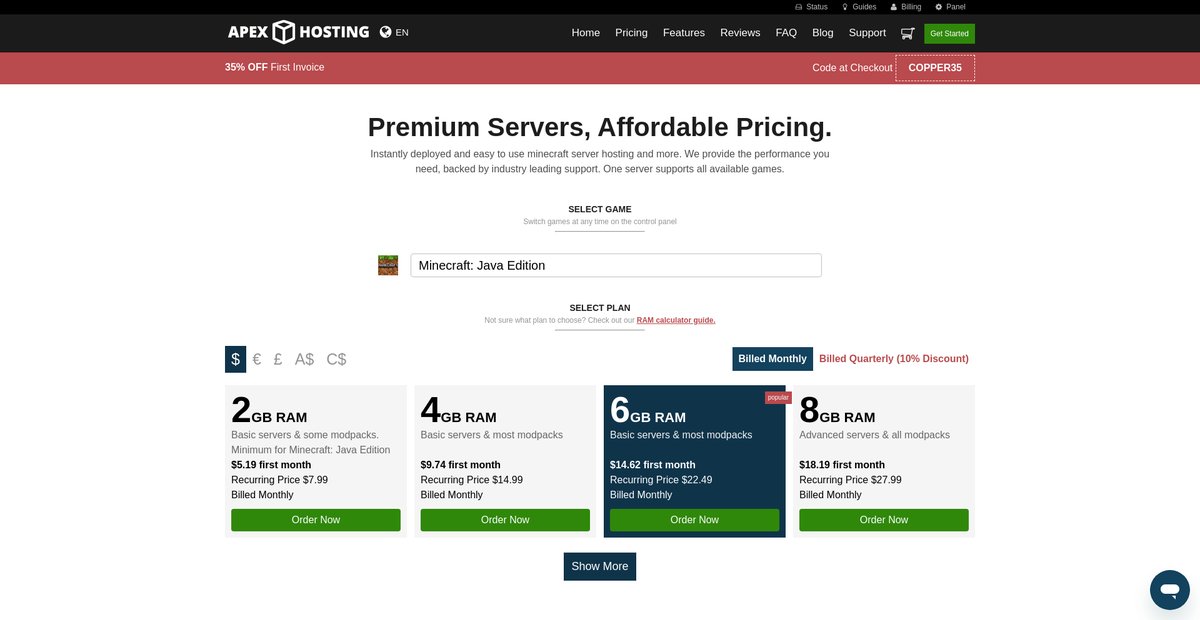Image resolution: width=1200 pixels, height=620 pixels.
Task: Open the Reviews menu item
Action: 740,33
